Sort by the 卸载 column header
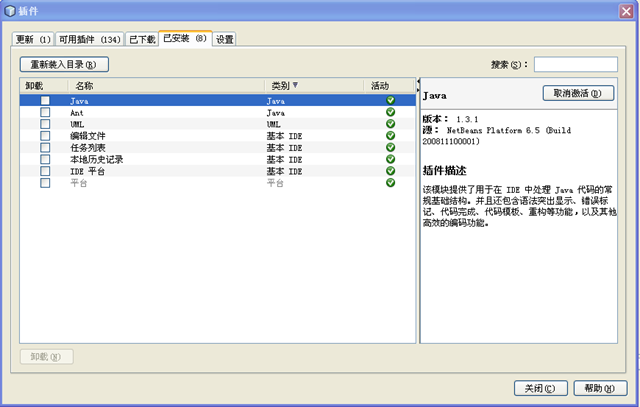Viewport: 640px width, 407px height. (x=44, y=86)
